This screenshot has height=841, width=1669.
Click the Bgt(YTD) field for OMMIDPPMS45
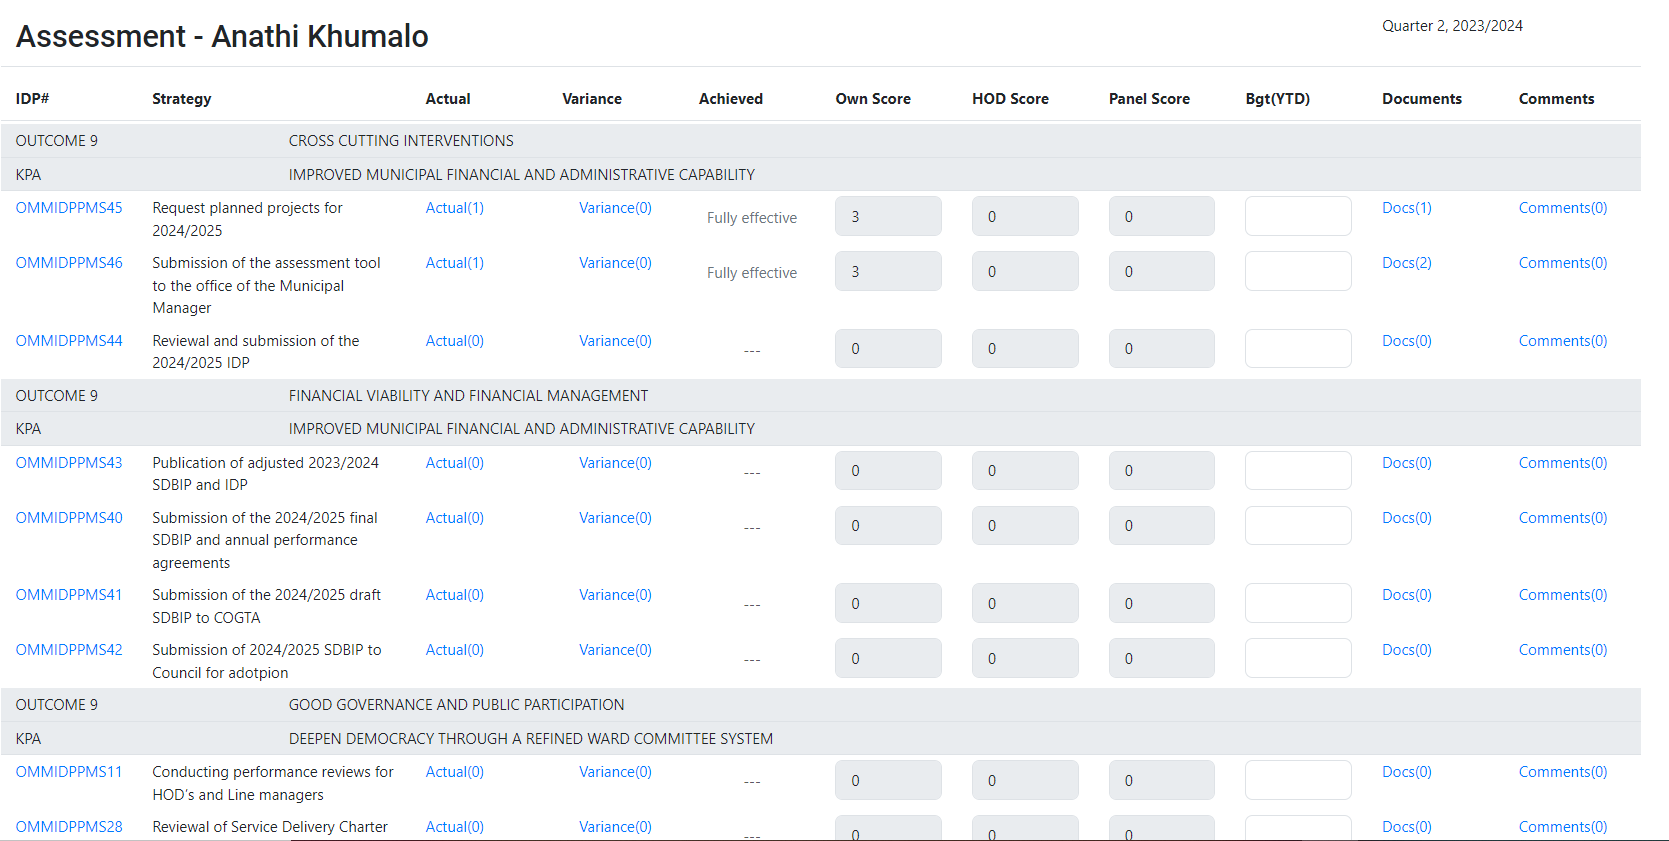[x=1297, y=216]
